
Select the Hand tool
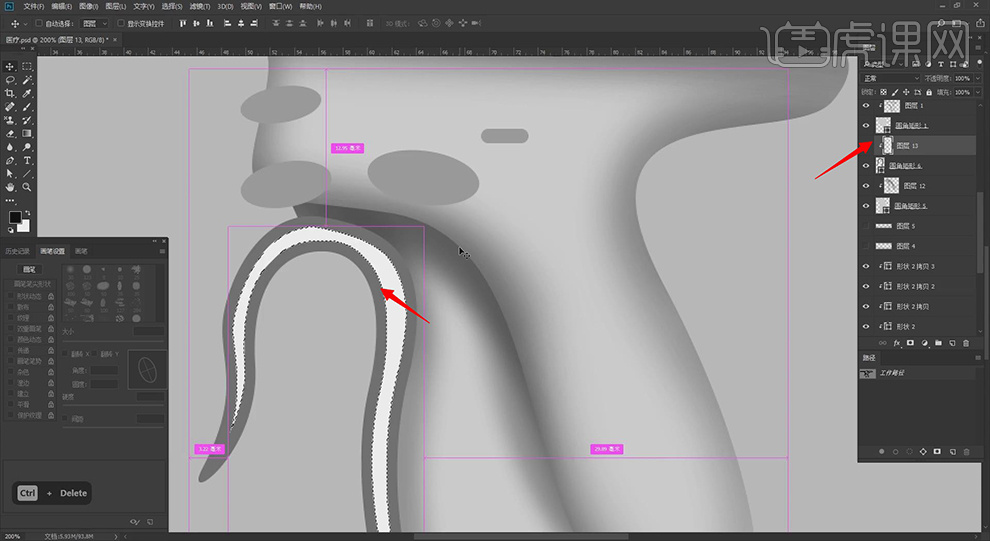pyautogui.click(x=9, y=187)
